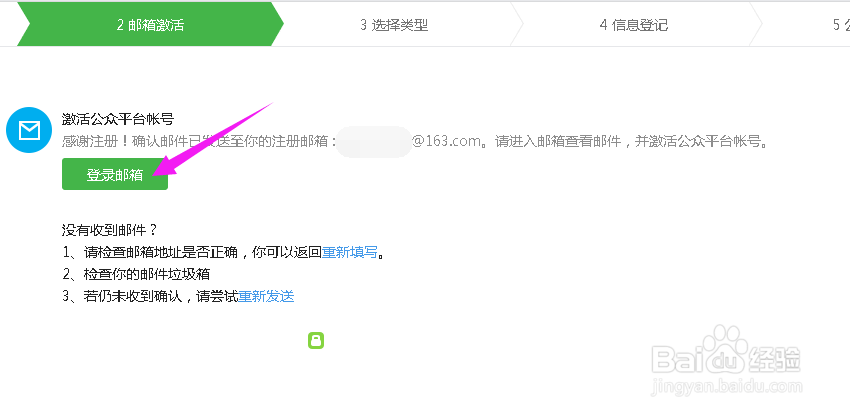Click the jingyan.baidu.com watermark text

(x=727, y=387)
